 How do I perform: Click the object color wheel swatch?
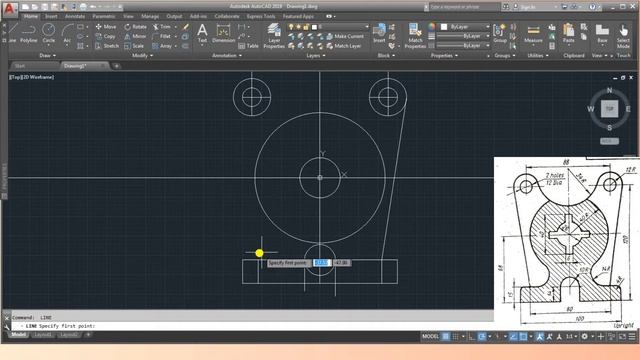click(x=432, y=27)
